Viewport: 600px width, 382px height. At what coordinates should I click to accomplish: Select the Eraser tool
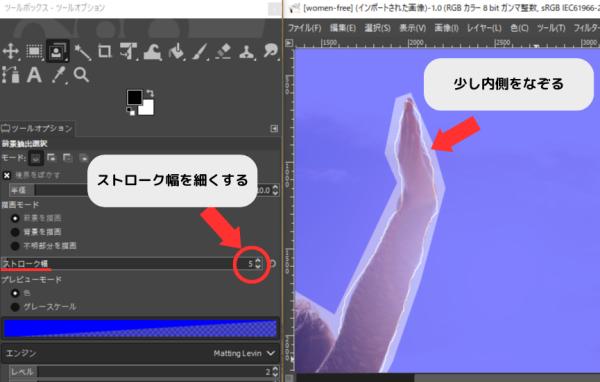tap(223, 51)
